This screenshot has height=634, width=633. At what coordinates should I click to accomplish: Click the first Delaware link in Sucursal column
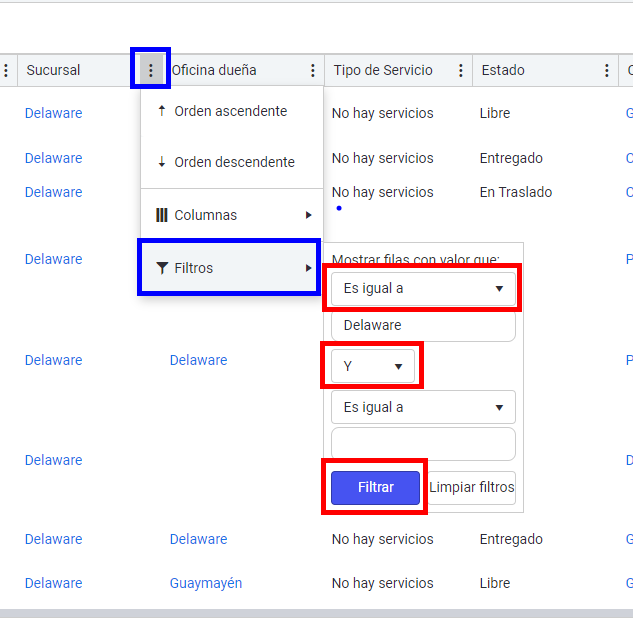(54, 113)
